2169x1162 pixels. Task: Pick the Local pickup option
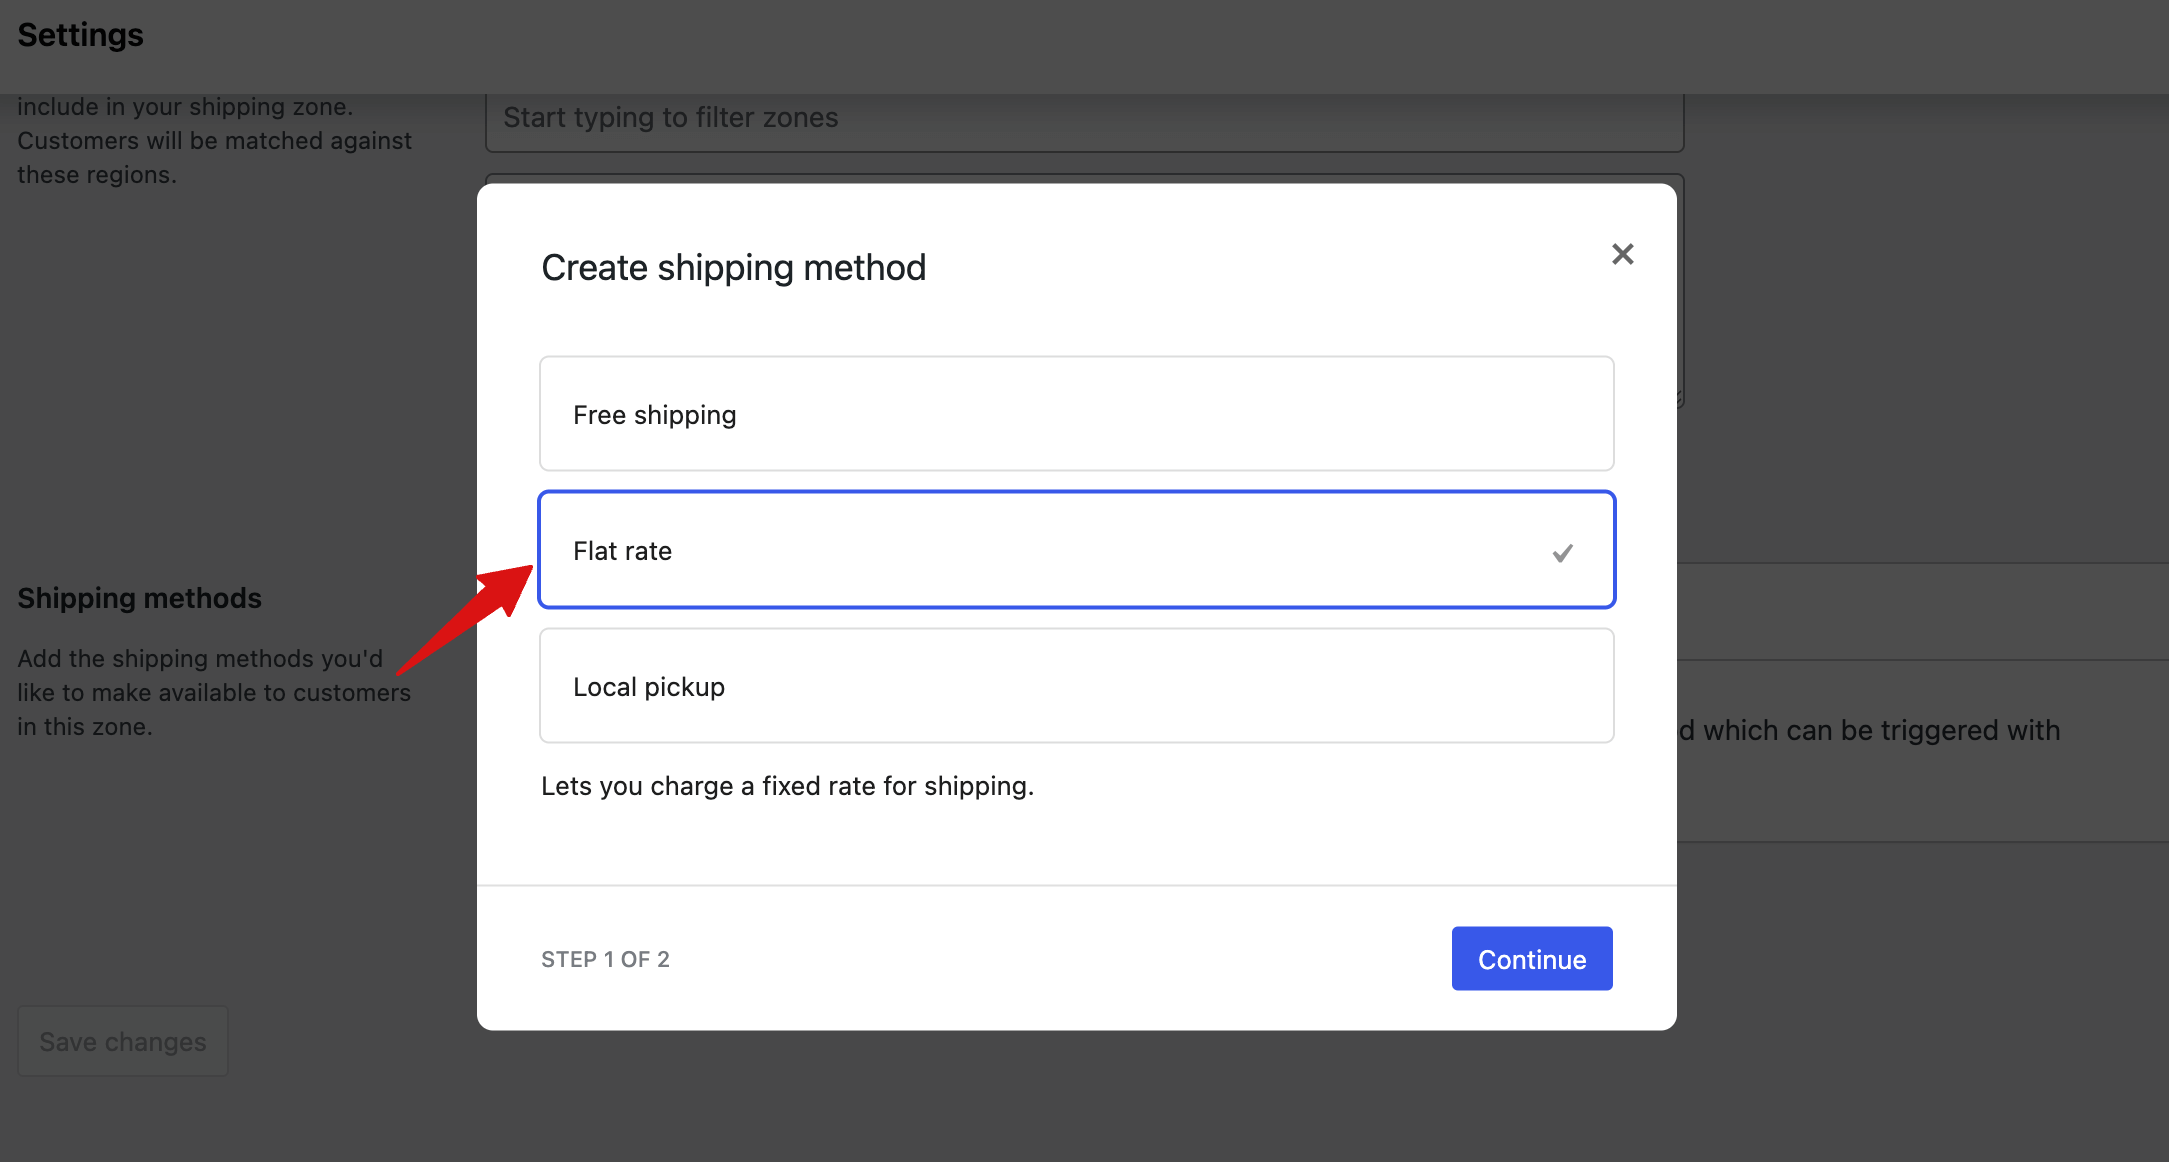pyautogui.click(x=1076, y=686)
